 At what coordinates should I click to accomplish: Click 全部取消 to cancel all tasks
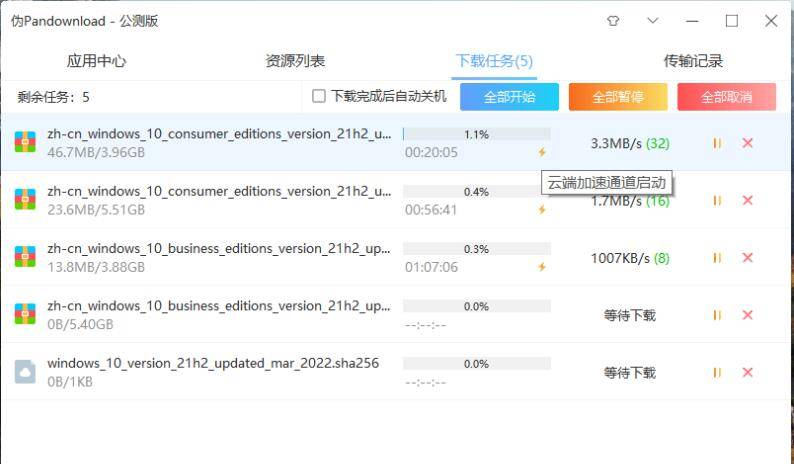726,97
